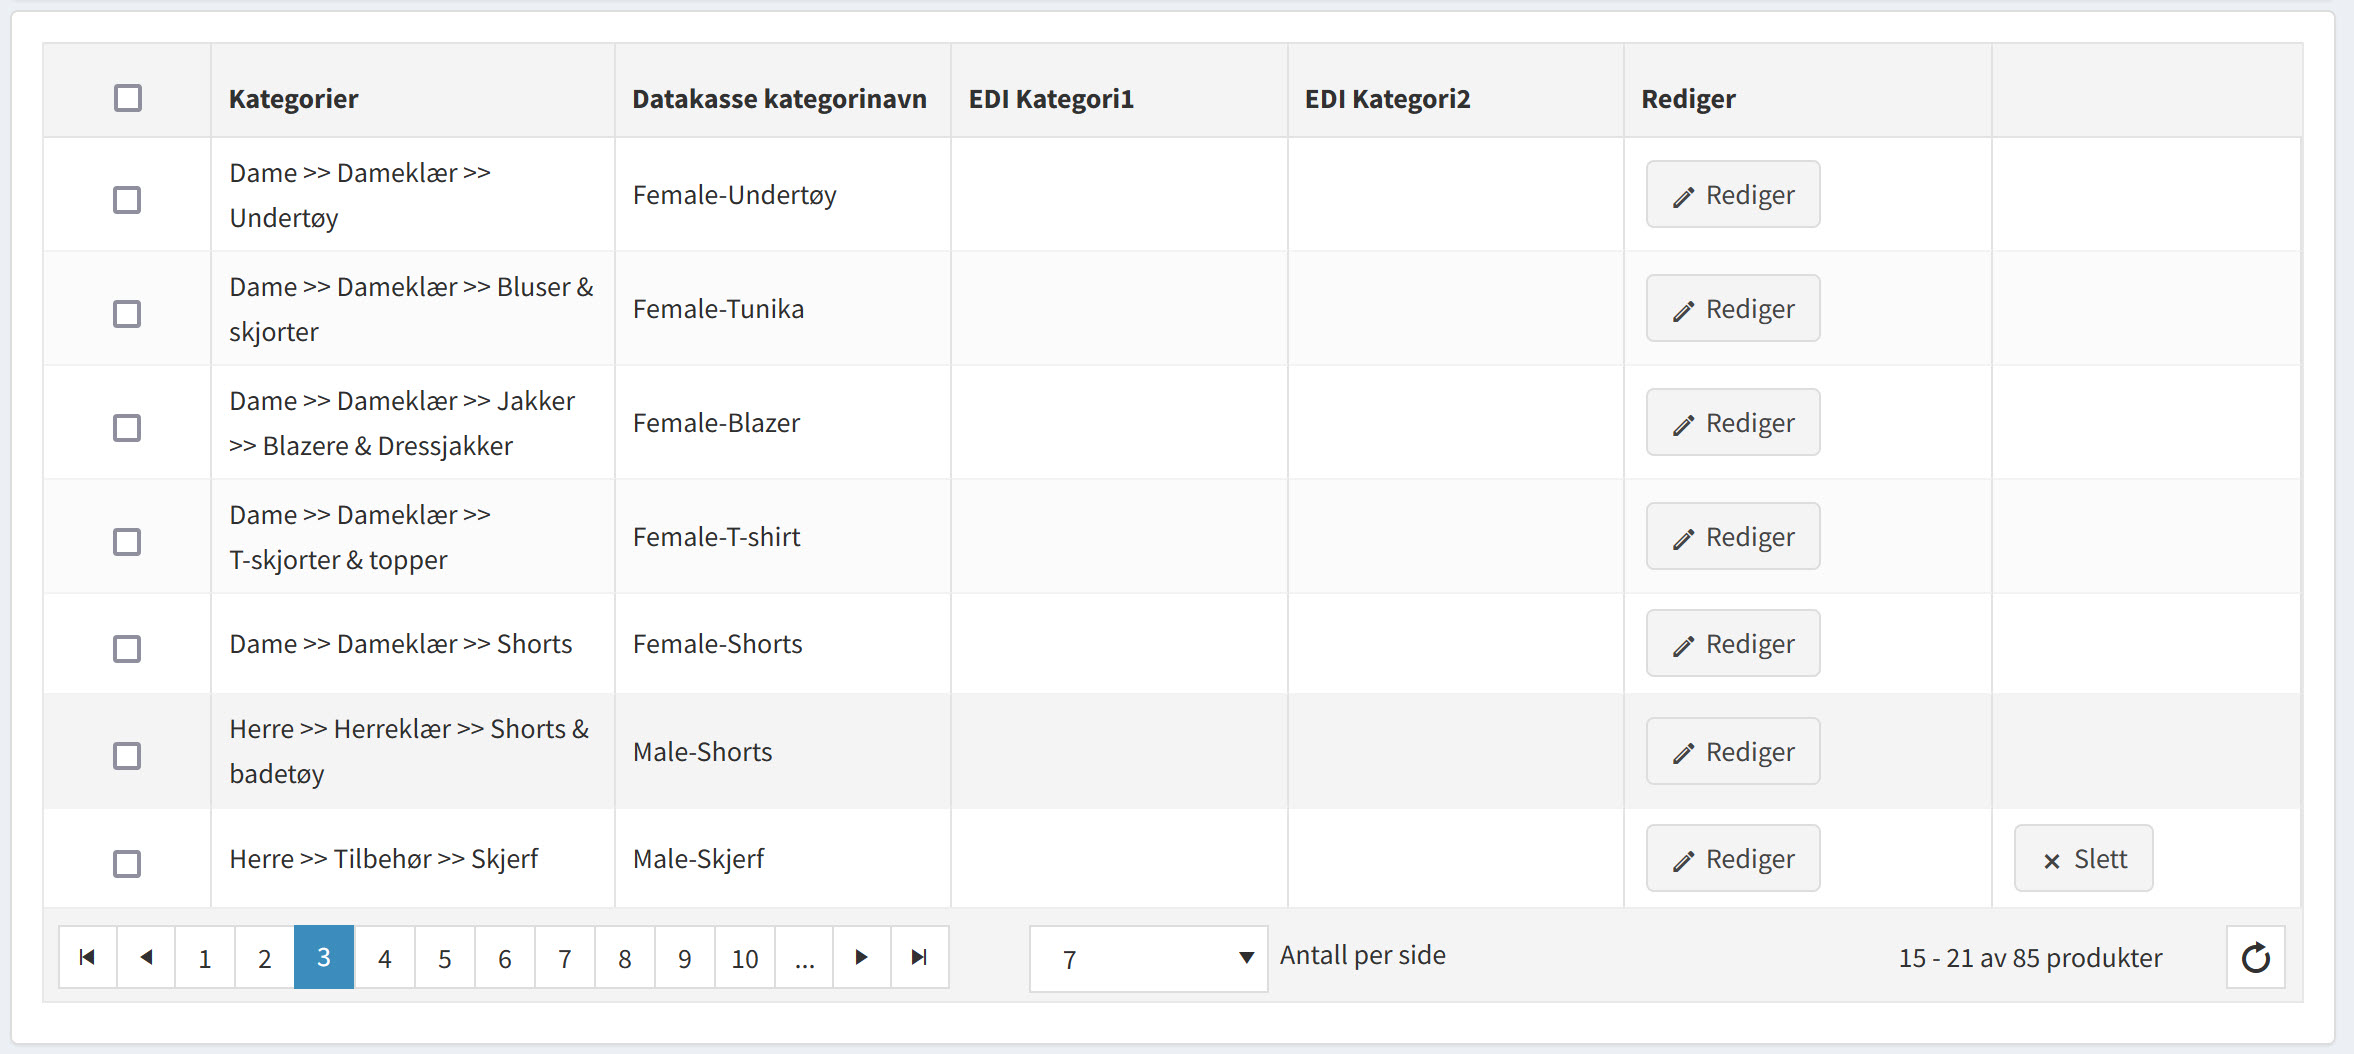
Task: Switch to page 4
Action: pos(384,959)
